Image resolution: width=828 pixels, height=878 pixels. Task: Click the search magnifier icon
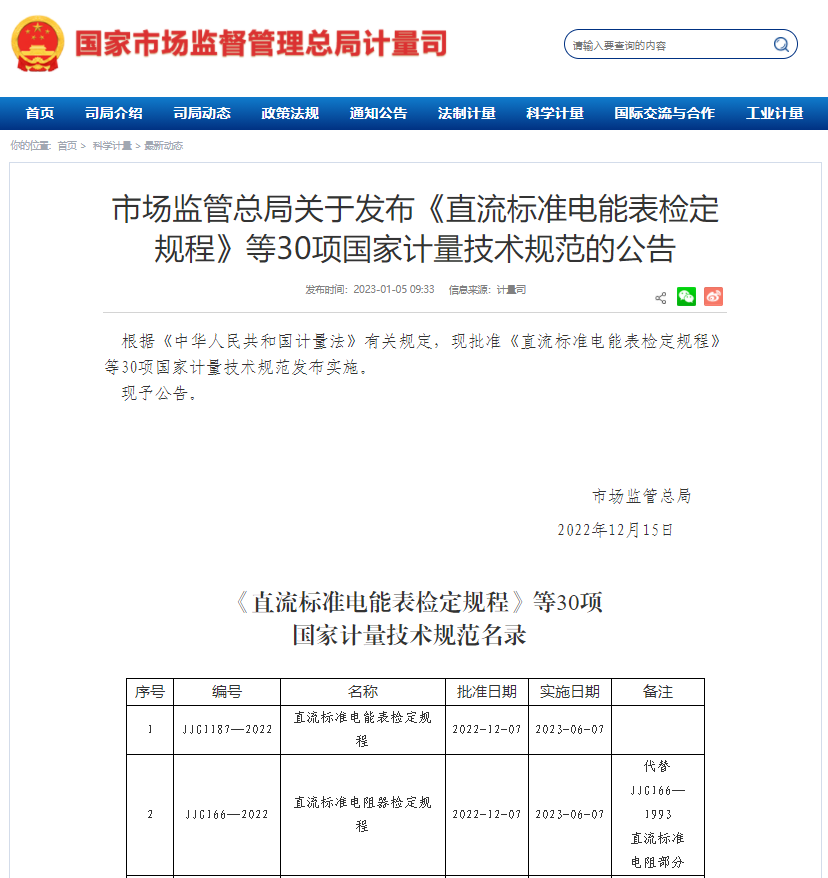[x=781, y=45]
